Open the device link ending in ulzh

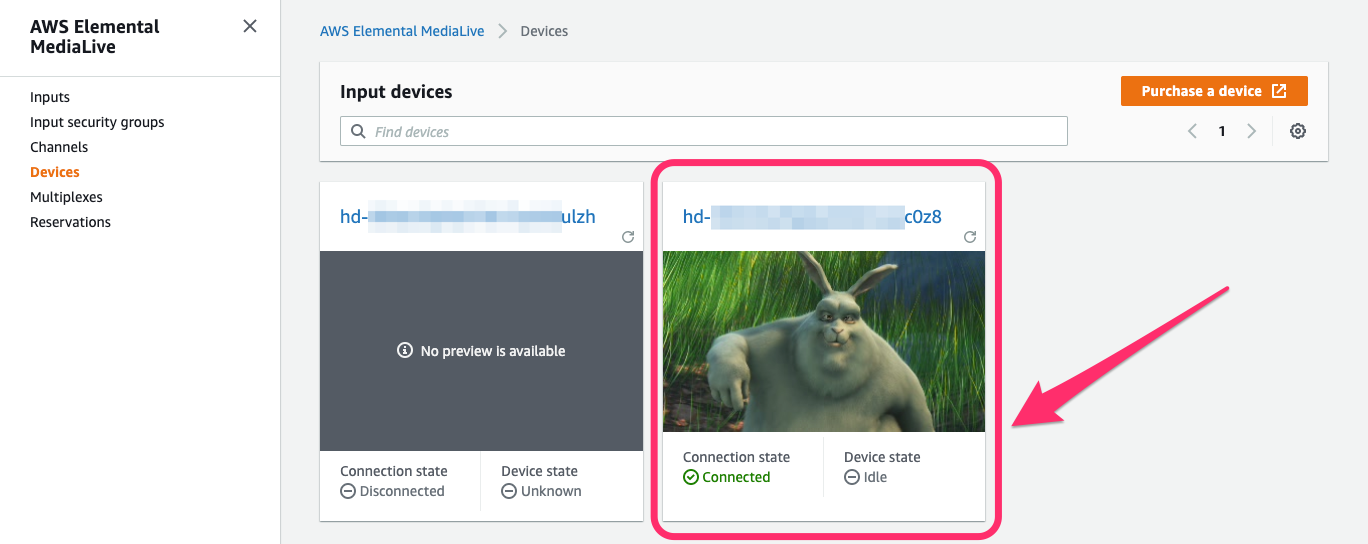(467, 216)
